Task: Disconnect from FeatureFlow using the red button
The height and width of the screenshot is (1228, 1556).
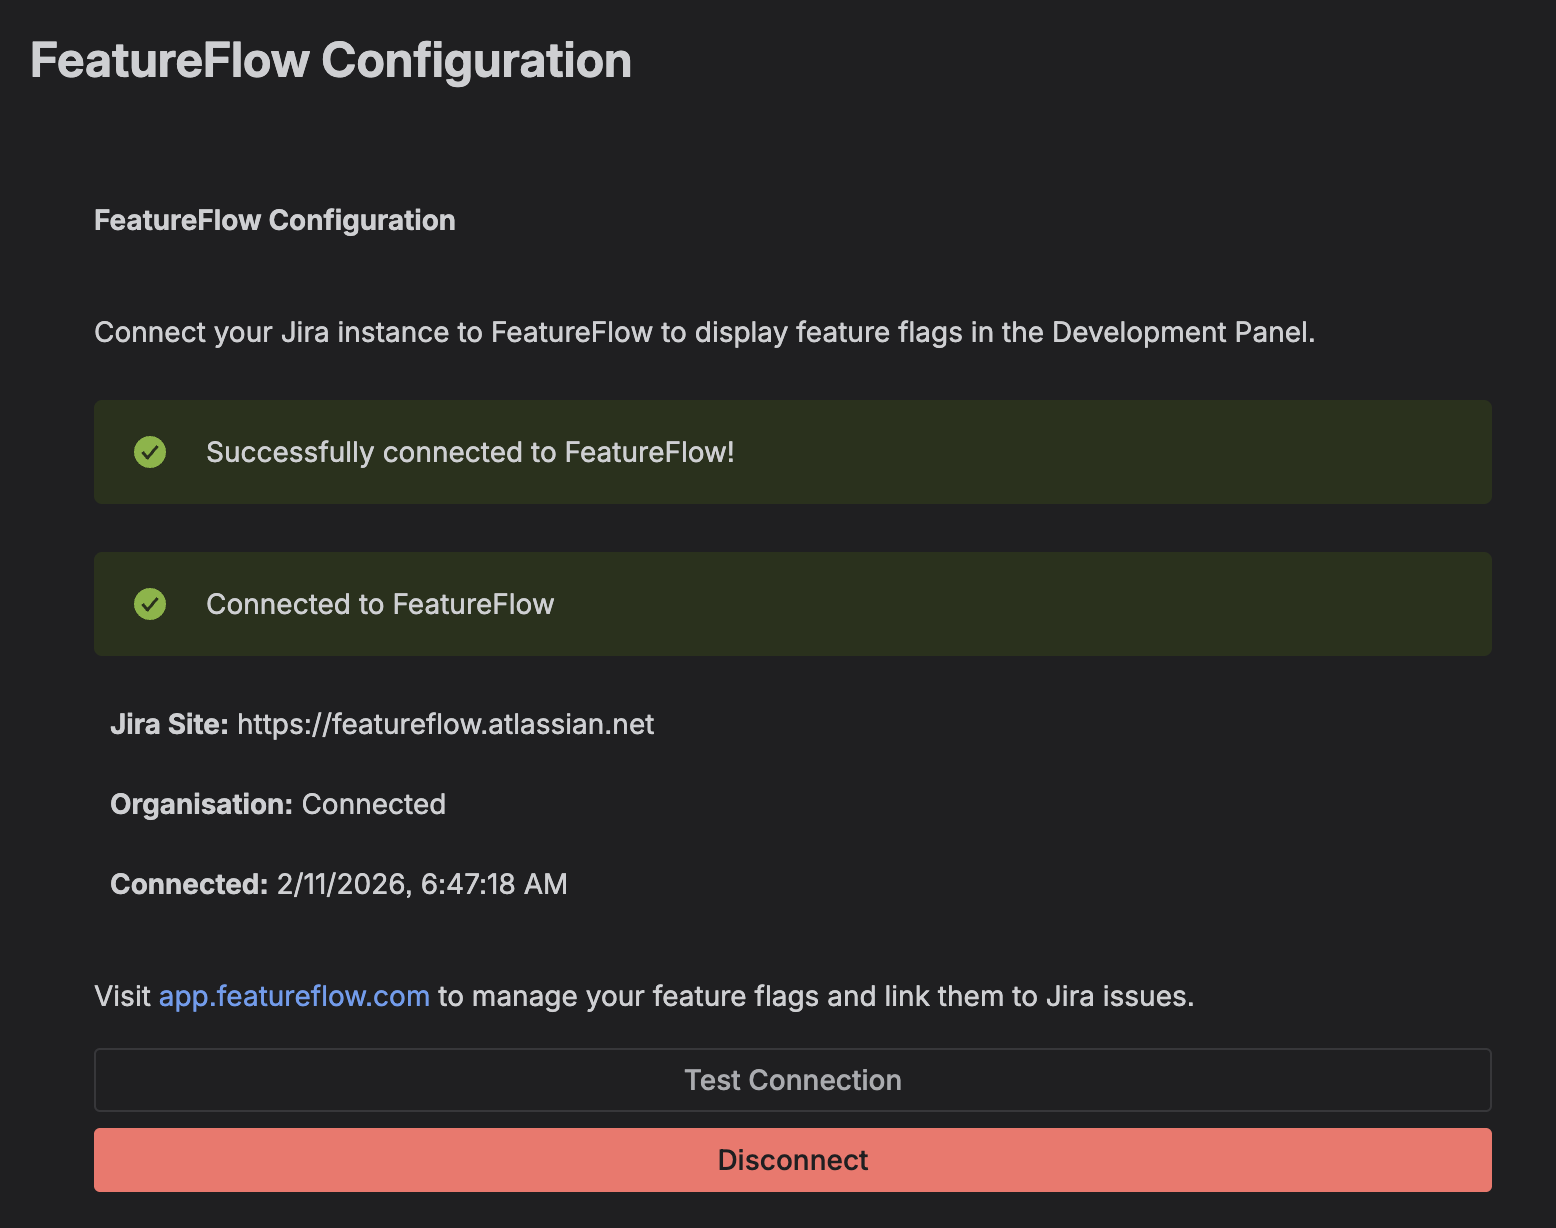Action: tap(792, 1160)
